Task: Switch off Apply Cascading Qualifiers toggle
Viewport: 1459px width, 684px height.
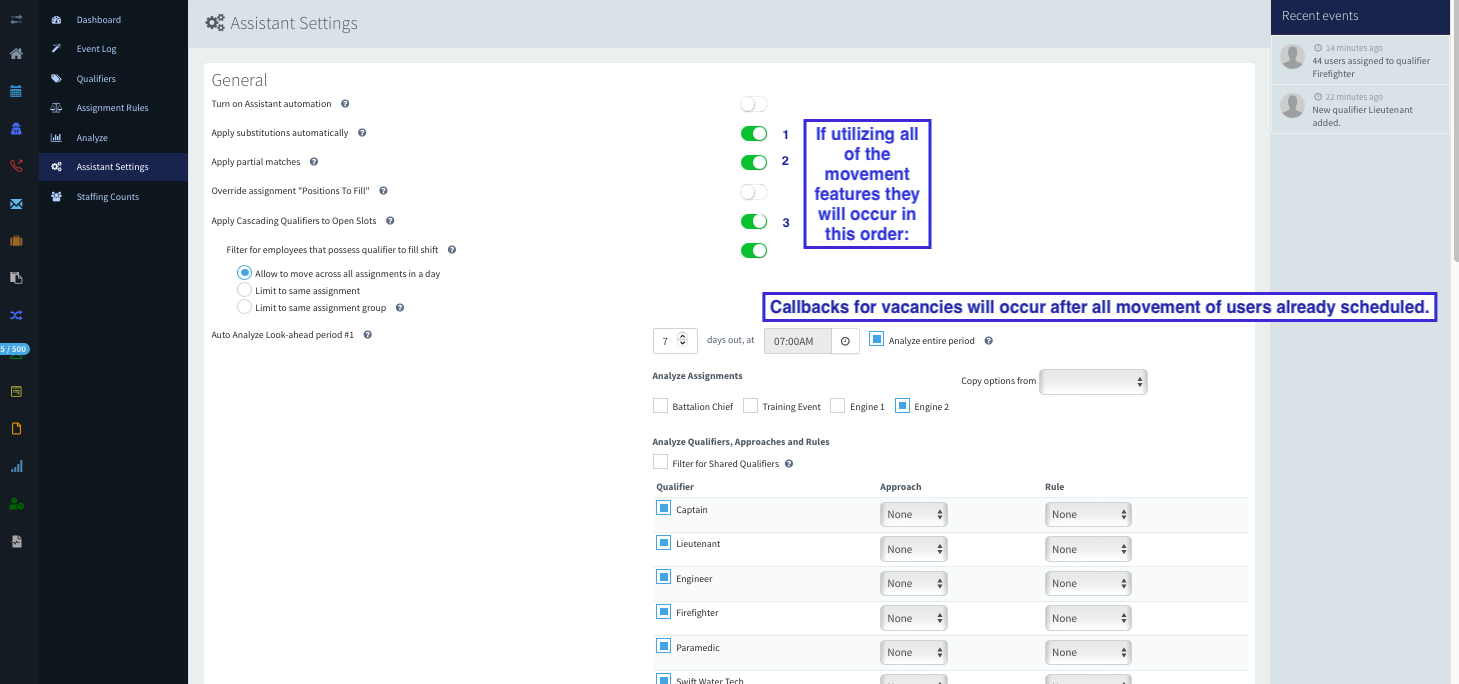Action: 754,221
